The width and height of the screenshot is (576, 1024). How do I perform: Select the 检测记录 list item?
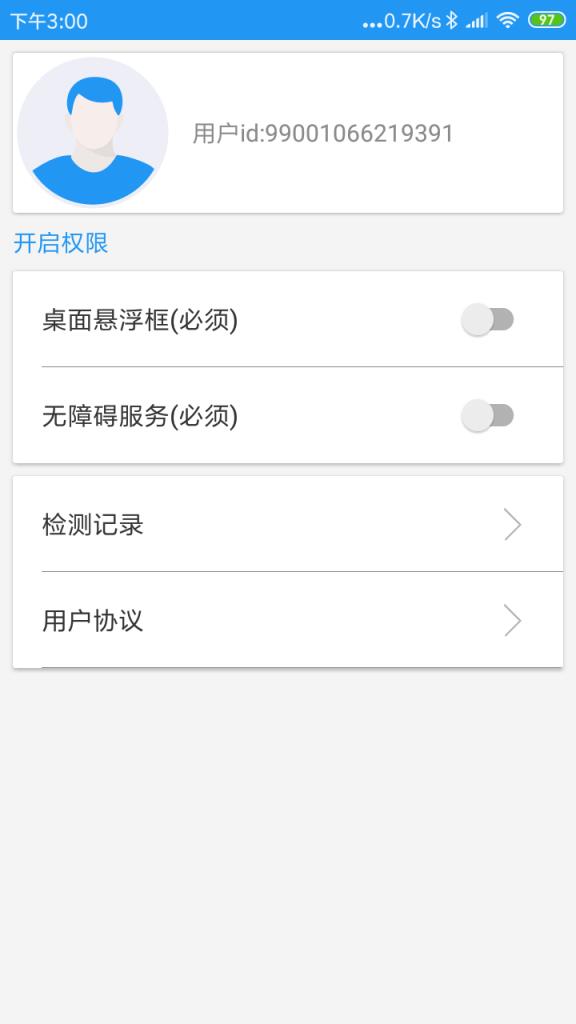pyautogui.click(x=287, y=524)
